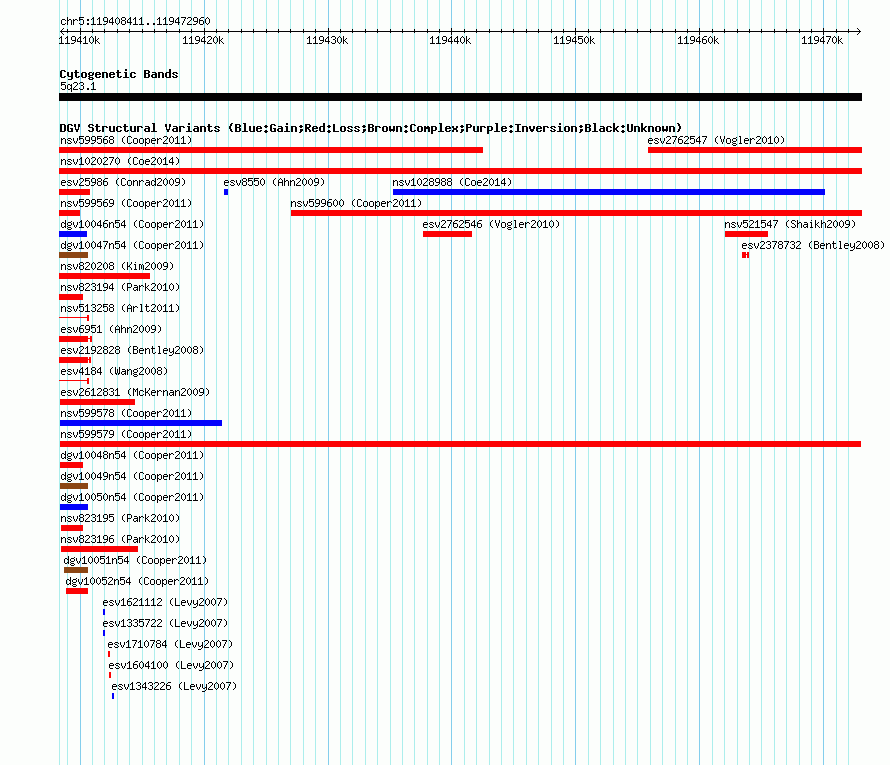Click esv6951 (Ahn2009) label
The image size is (890, 765).
111,329
